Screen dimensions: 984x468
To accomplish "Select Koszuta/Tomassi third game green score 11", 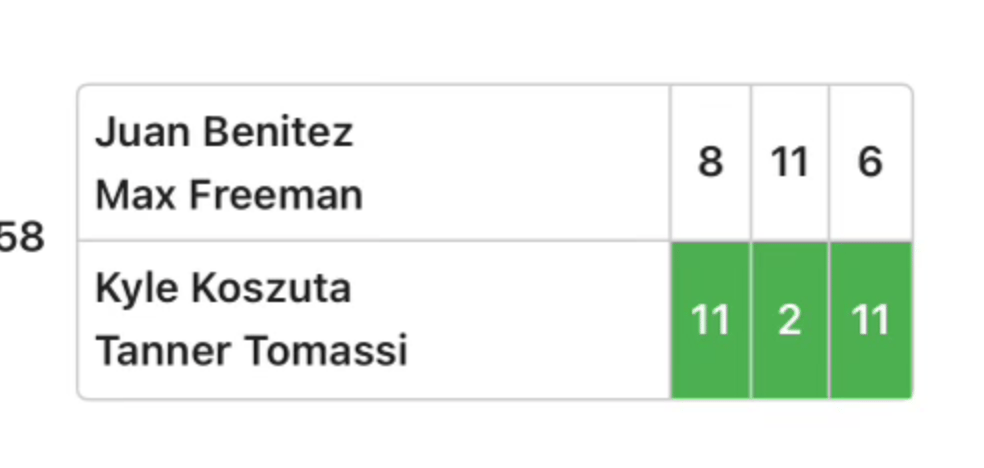I will [x=870, y=320].
